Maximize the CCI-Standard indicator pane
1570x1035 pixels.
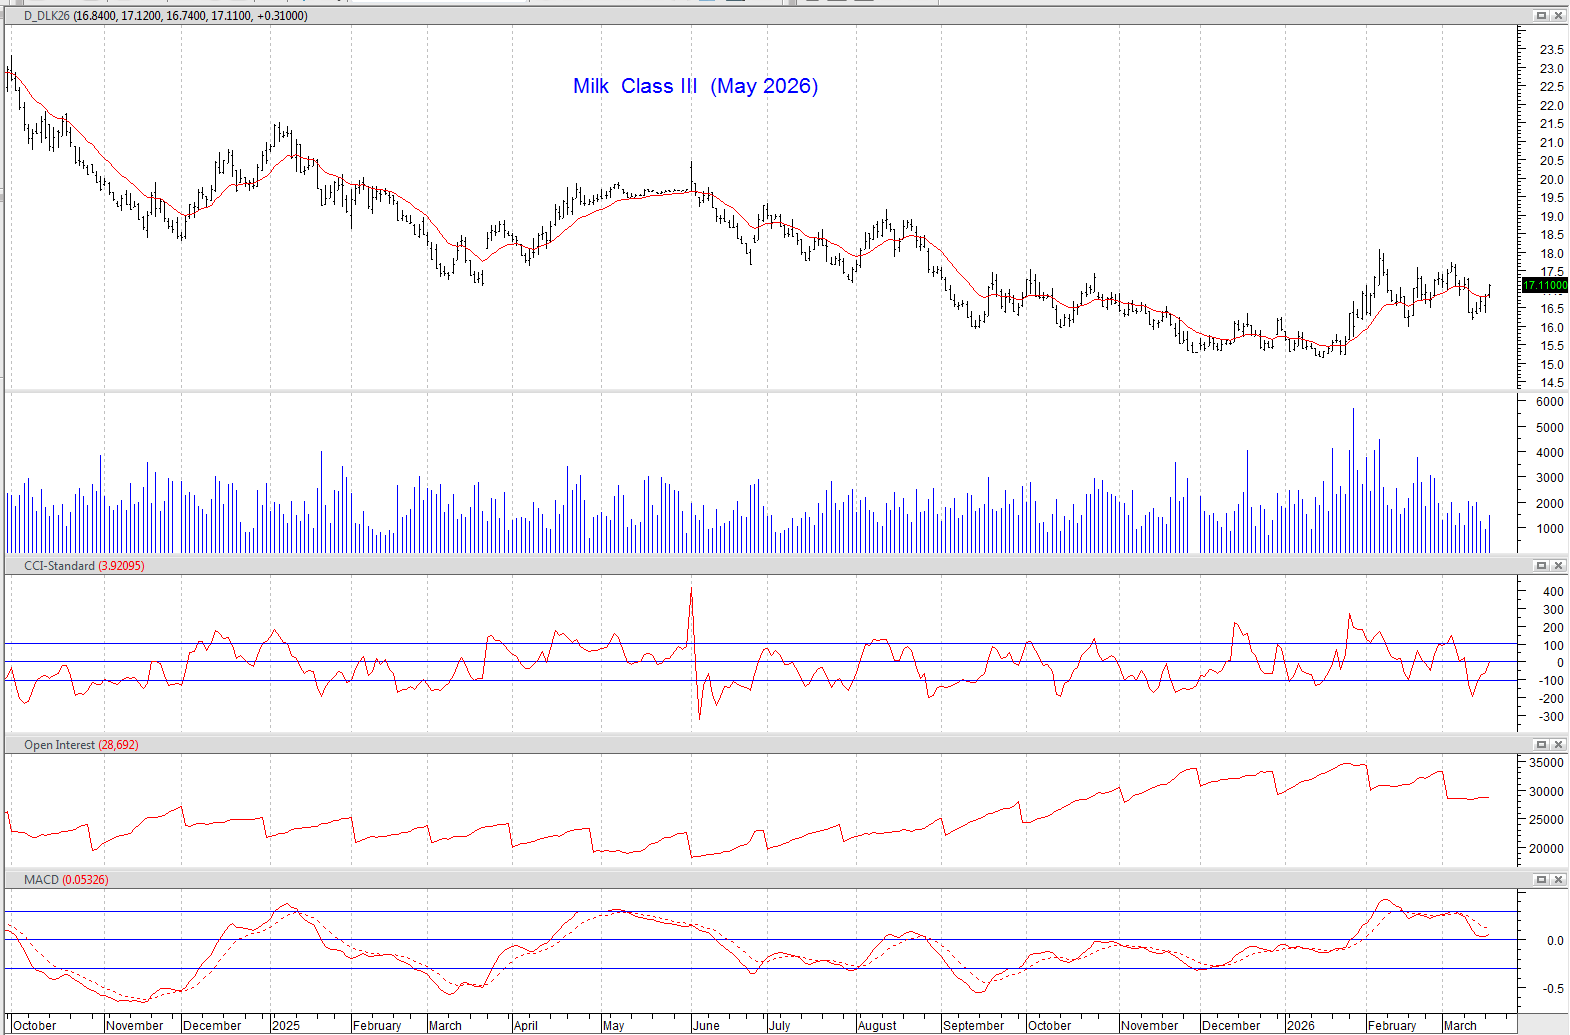[x=1541, y=565]
